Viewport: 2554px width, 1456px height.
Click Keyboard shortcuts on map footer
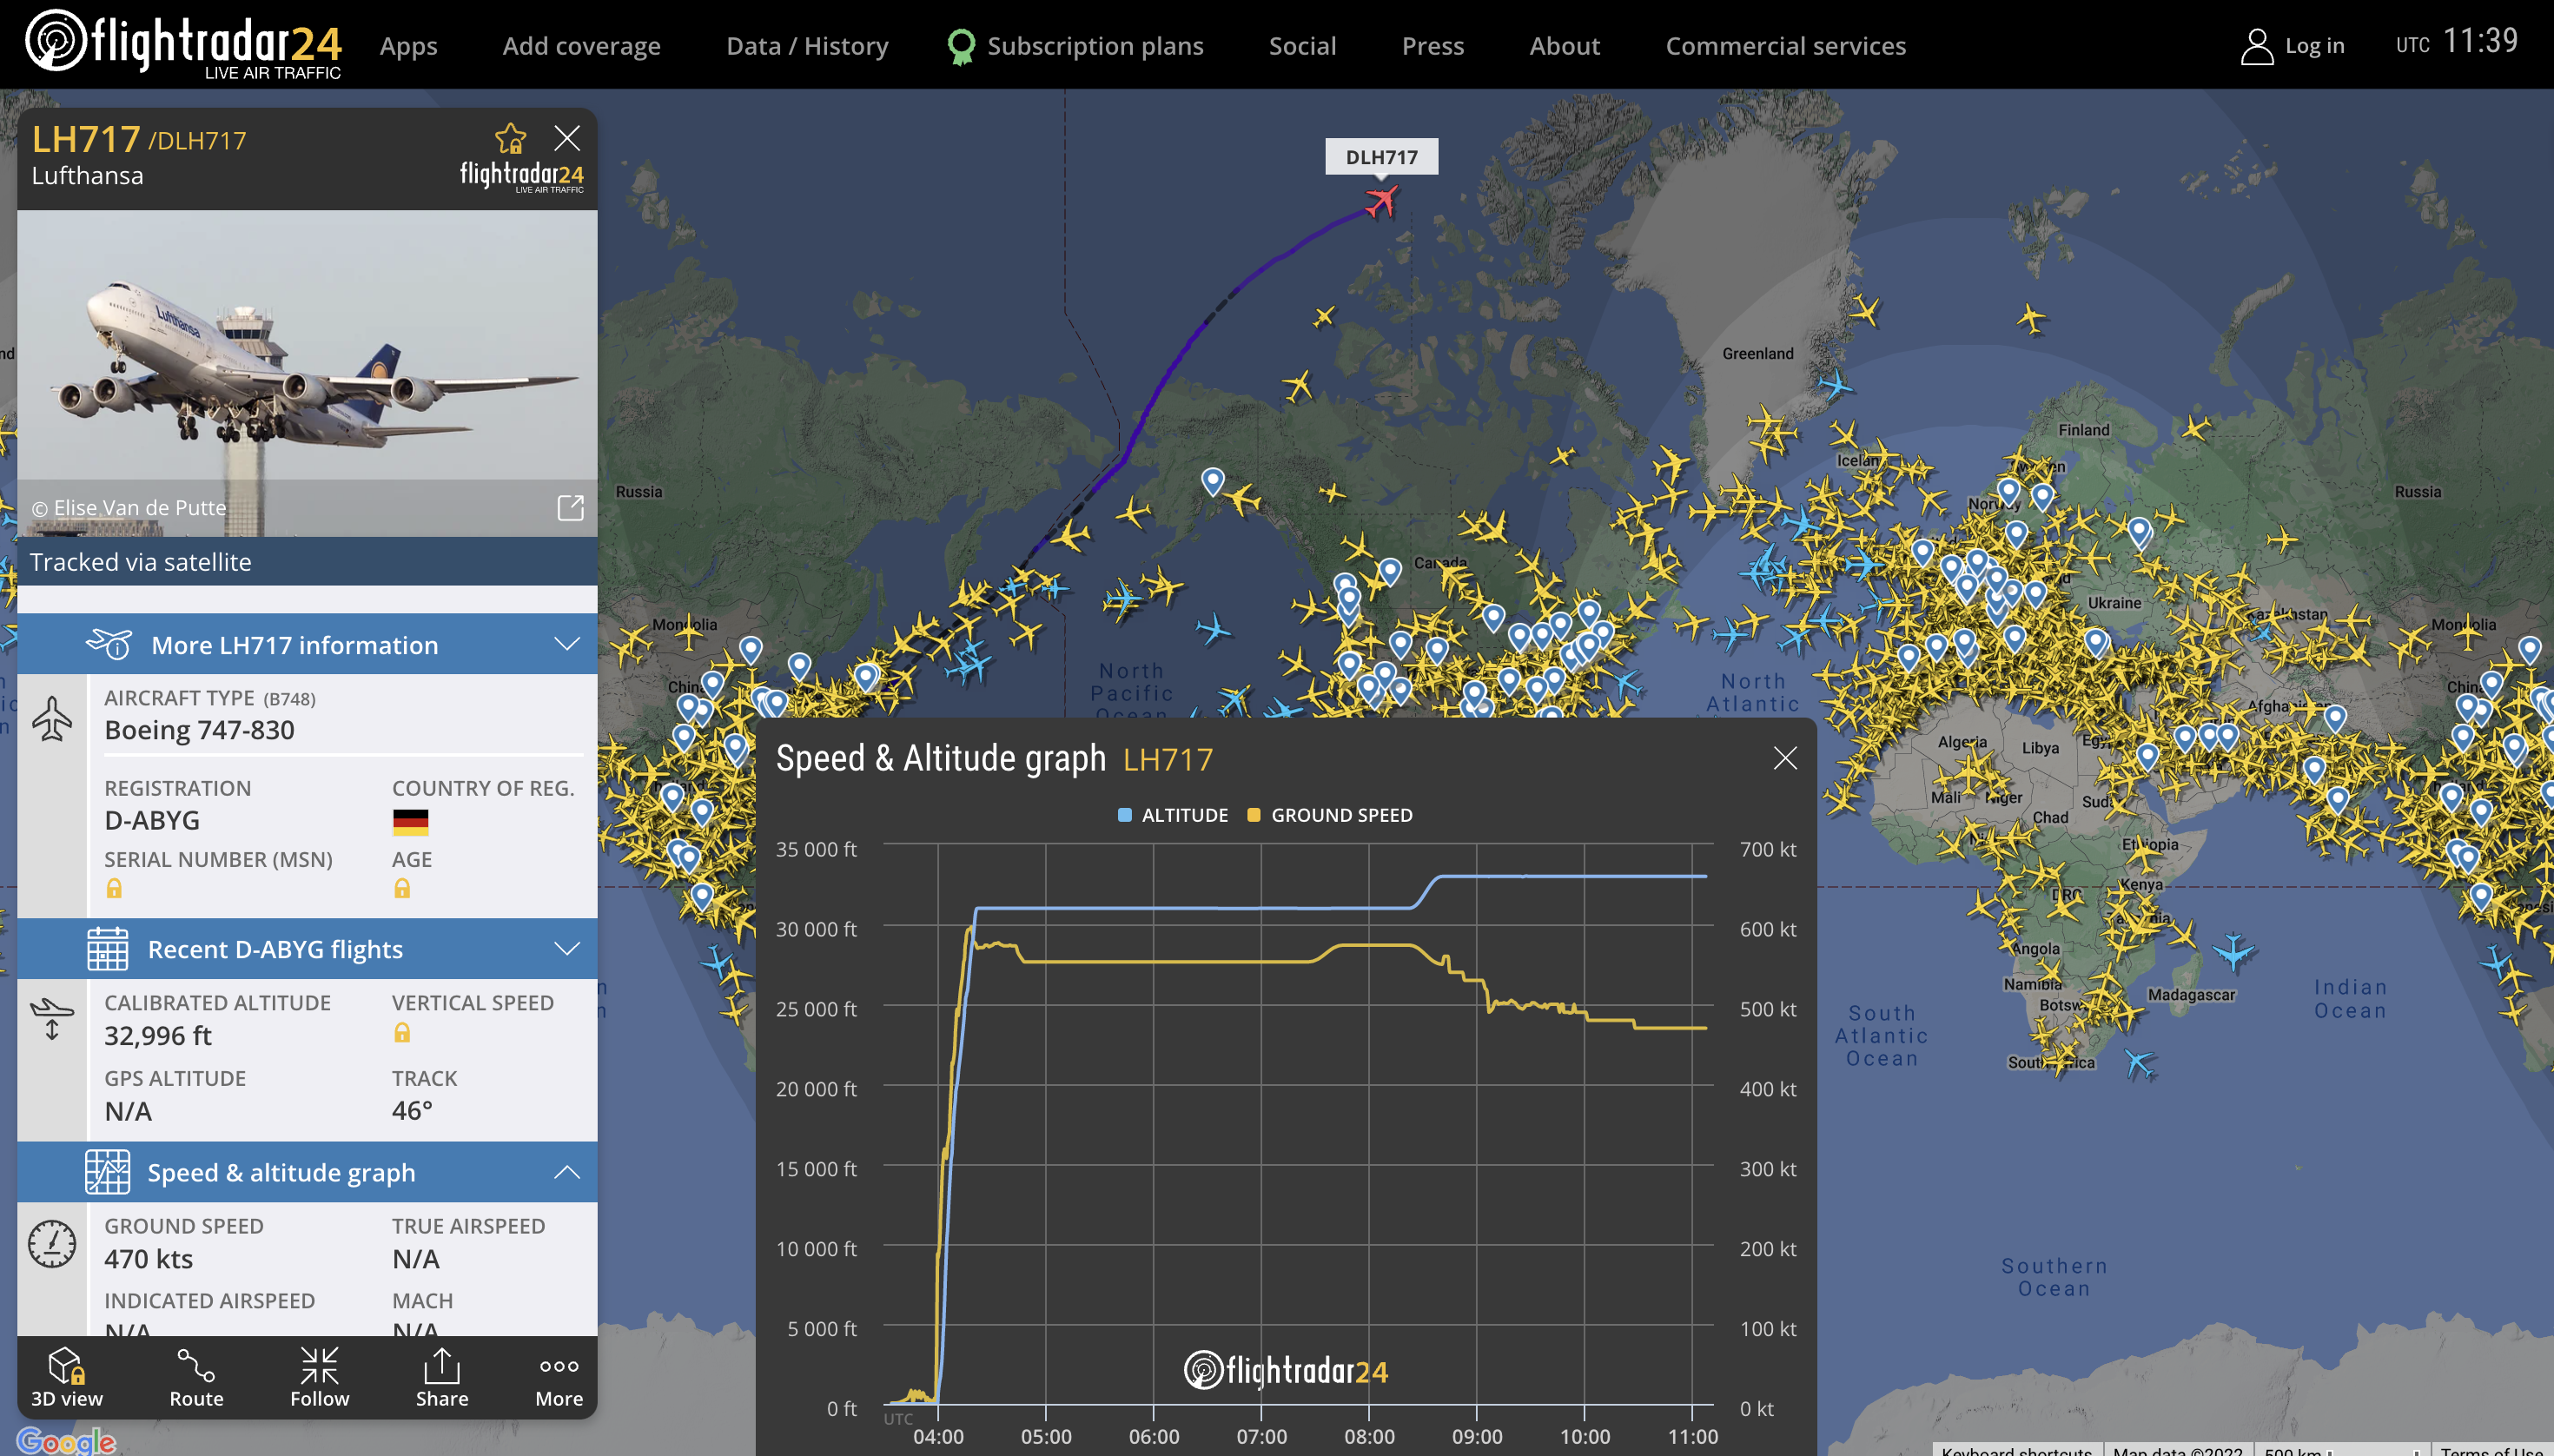coord(2016,1449)
